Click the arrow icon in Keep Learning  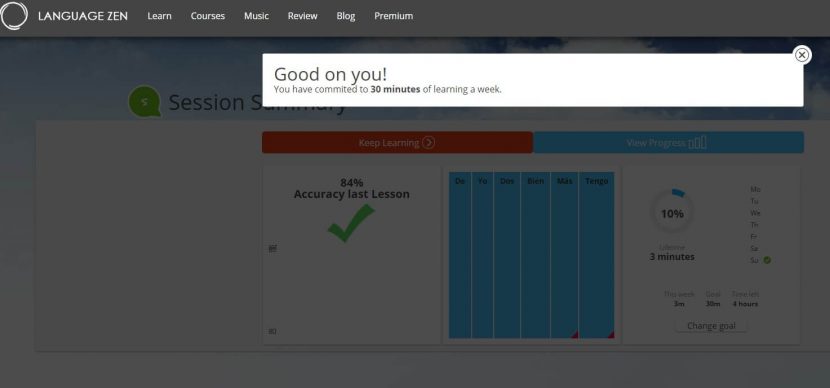point(428,142)
